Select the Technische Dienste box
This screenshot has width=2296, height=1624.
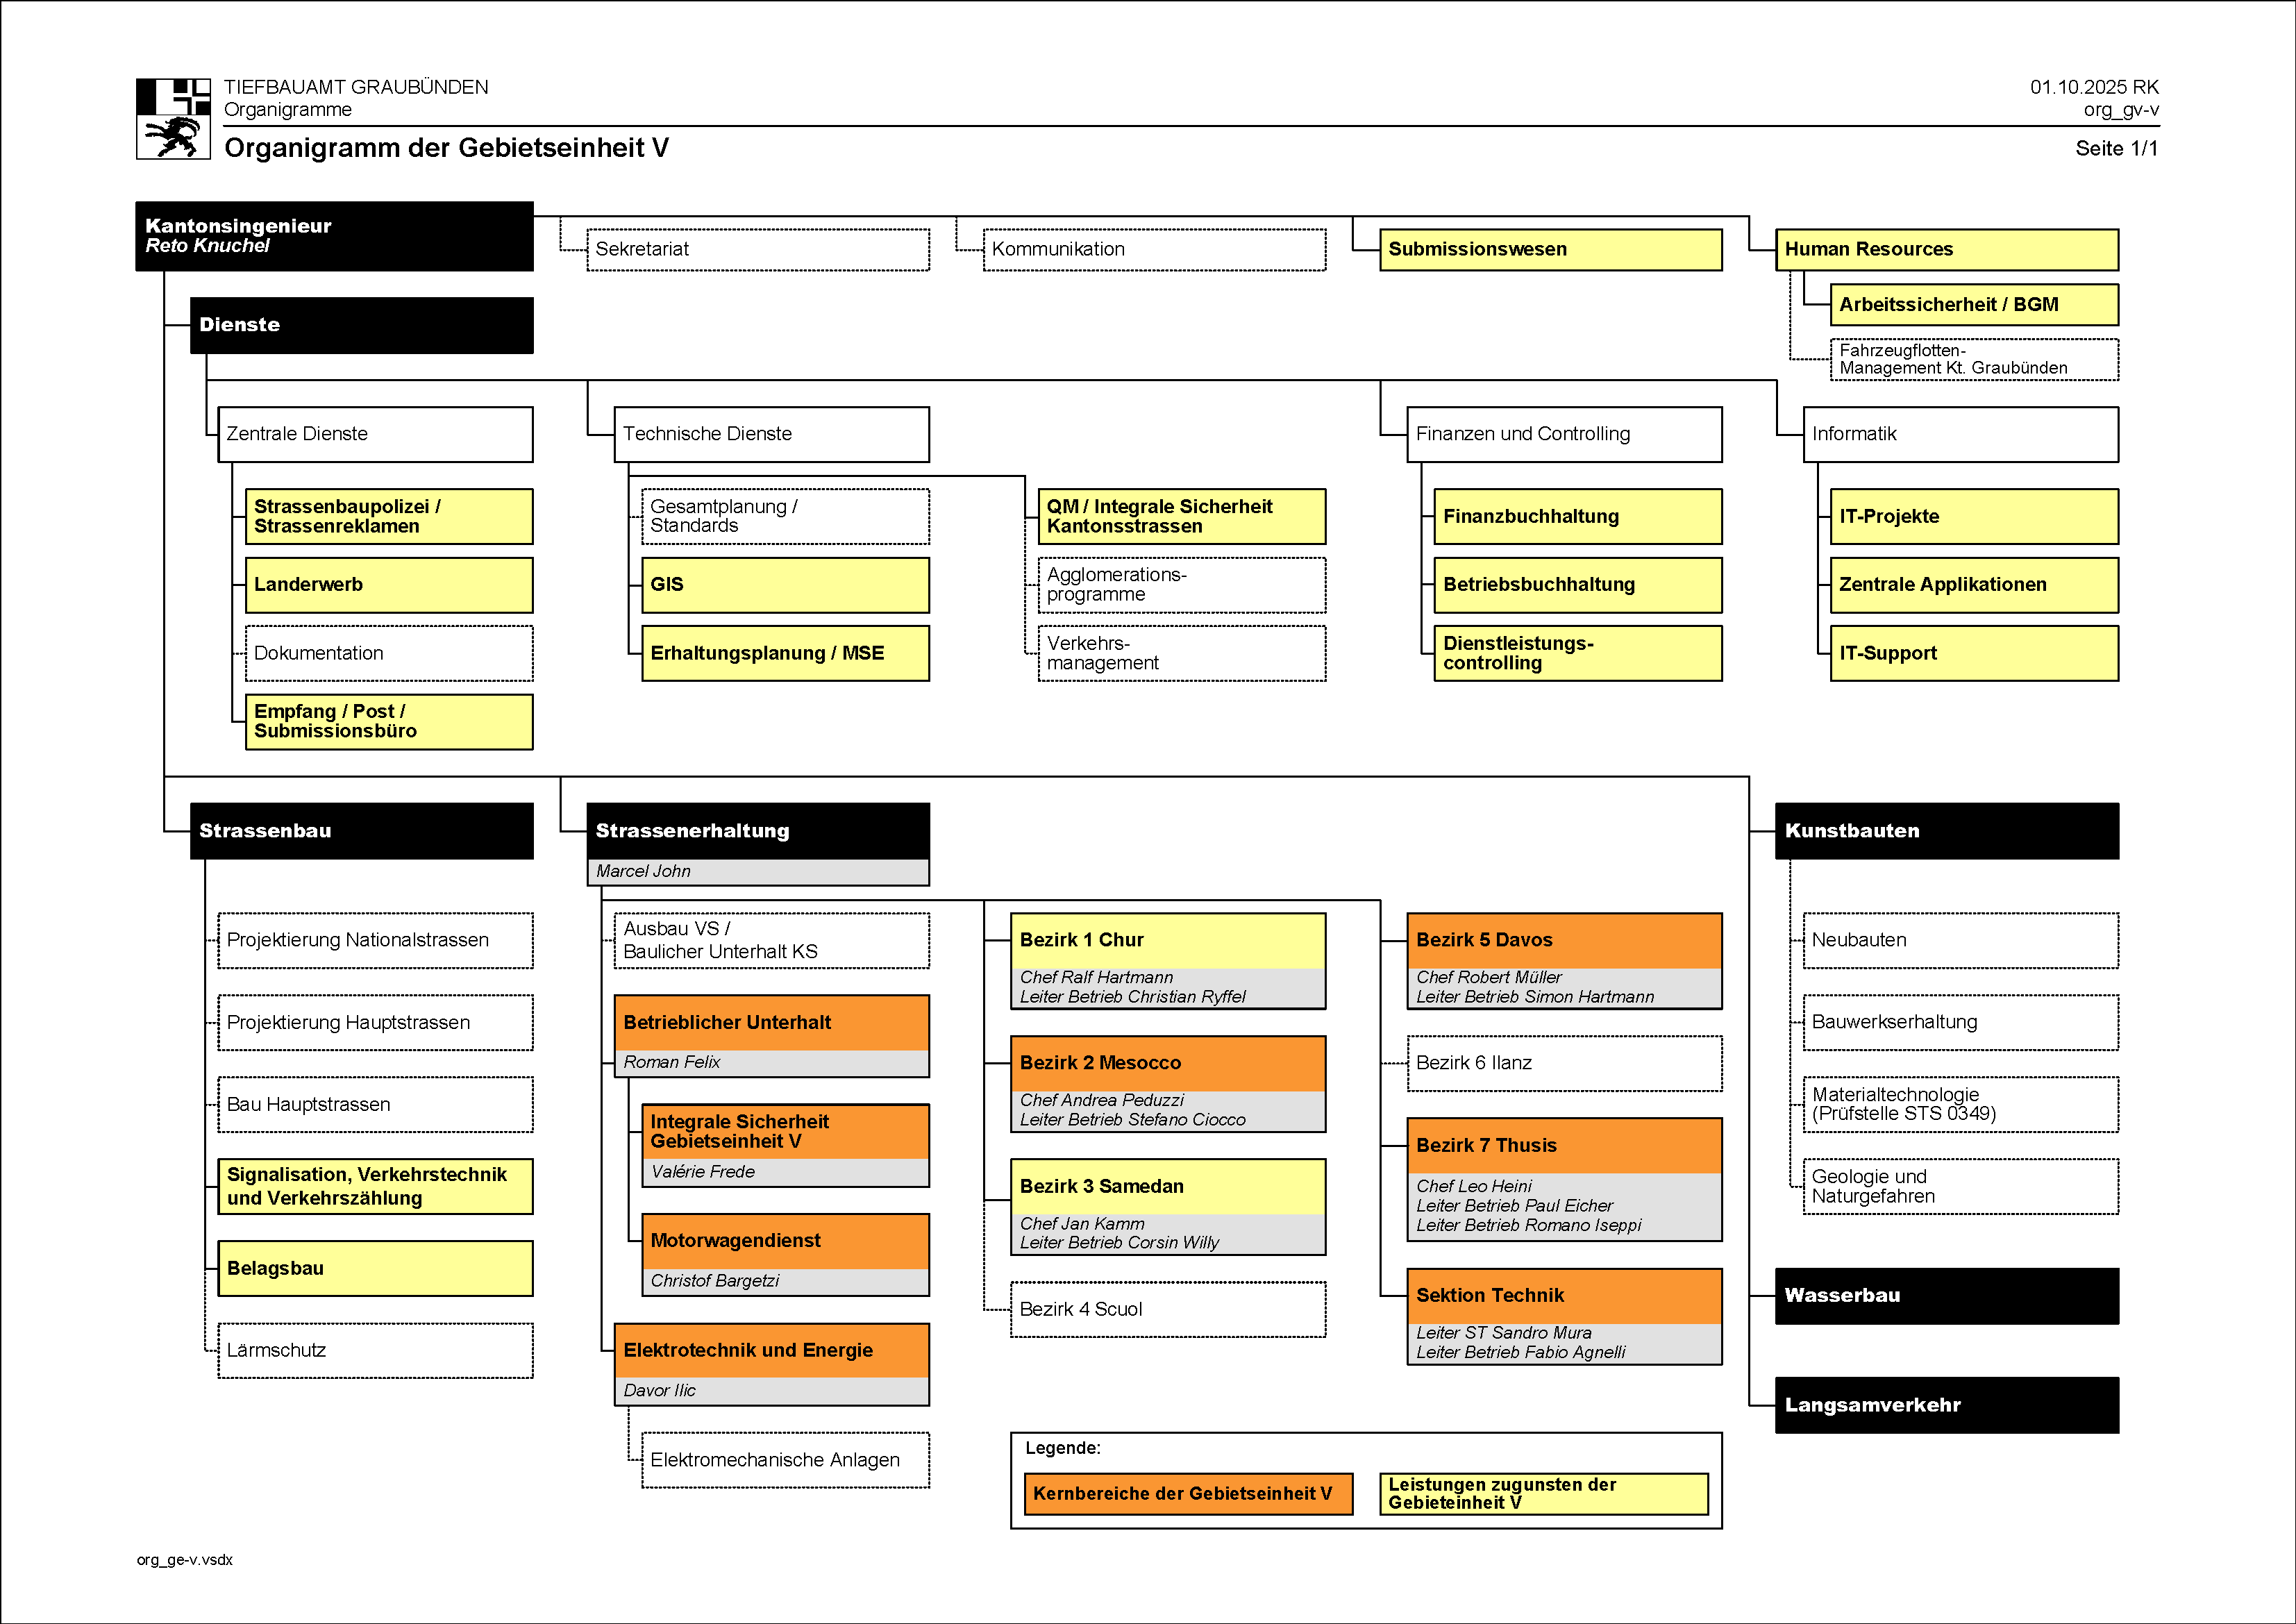click(771, 434)
